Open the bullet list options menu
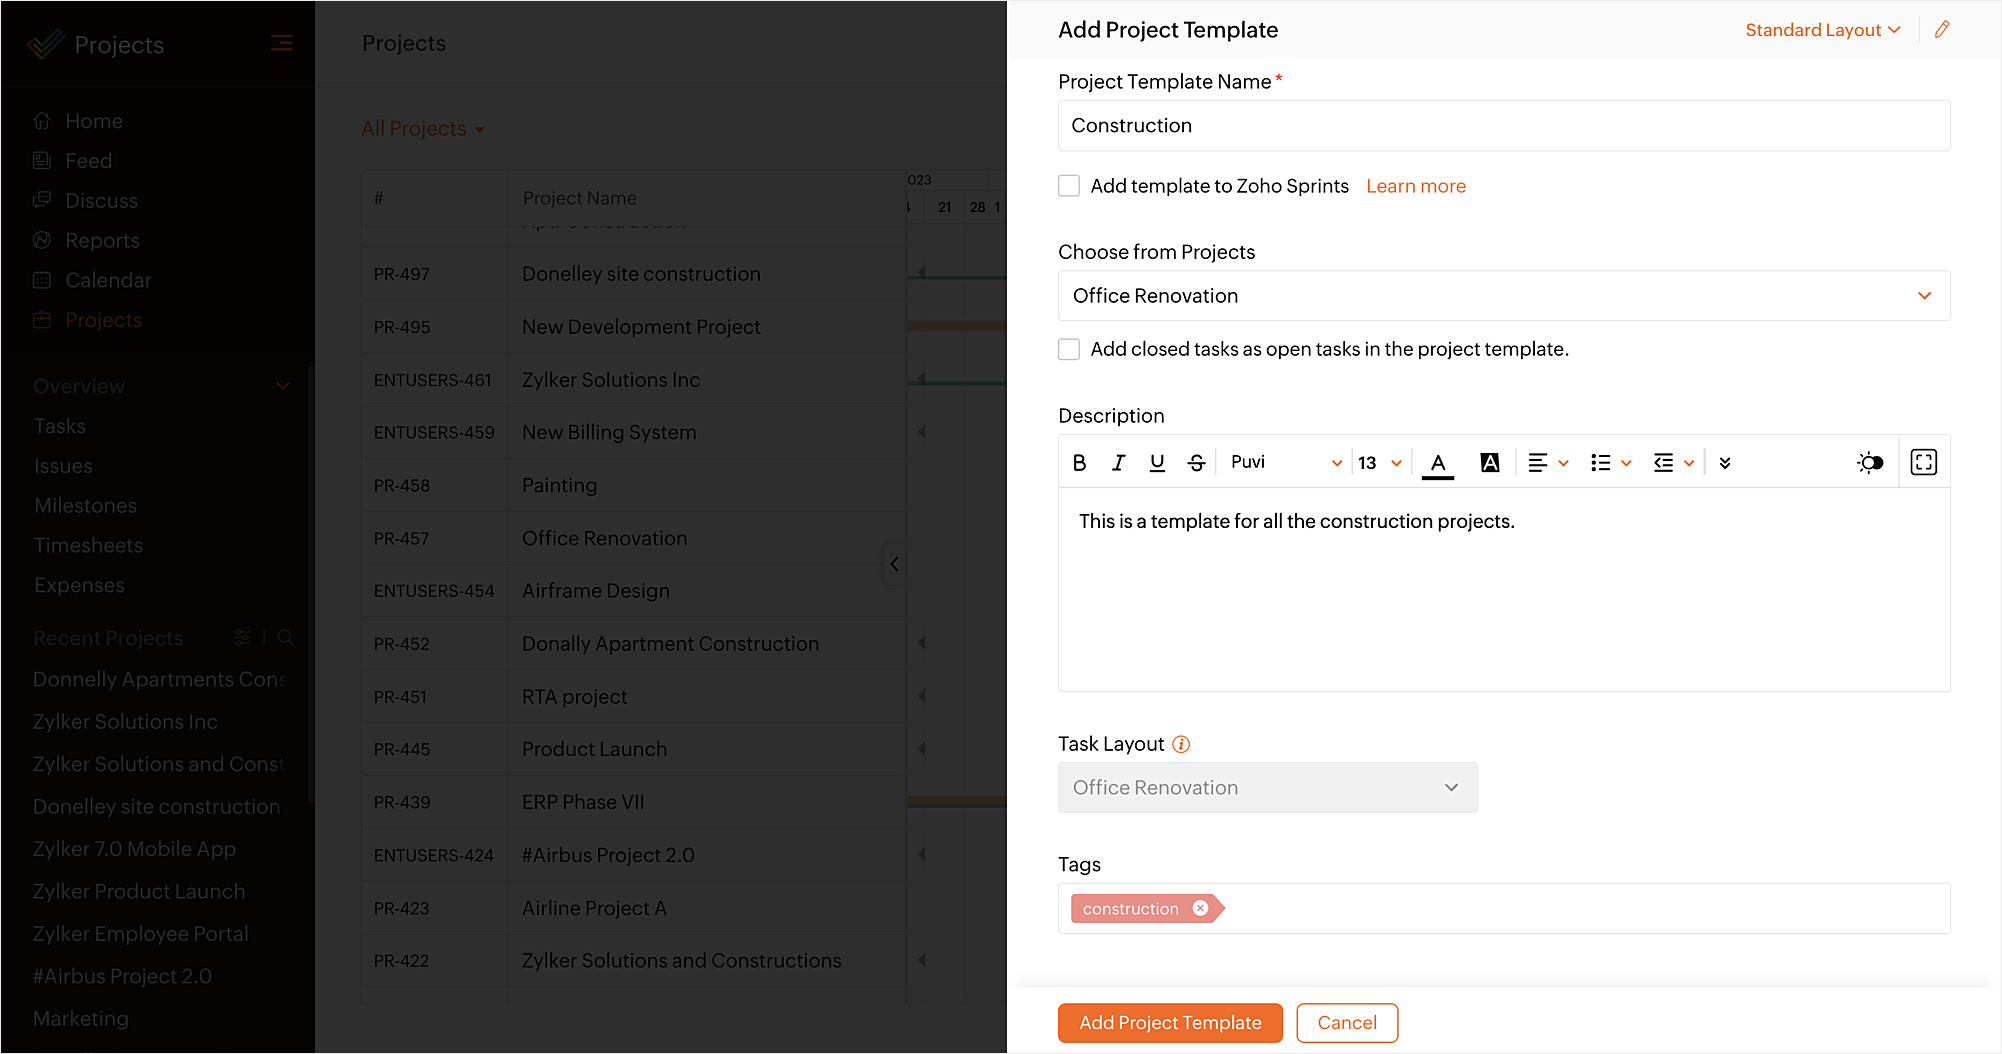 (x=1610, y=462)
